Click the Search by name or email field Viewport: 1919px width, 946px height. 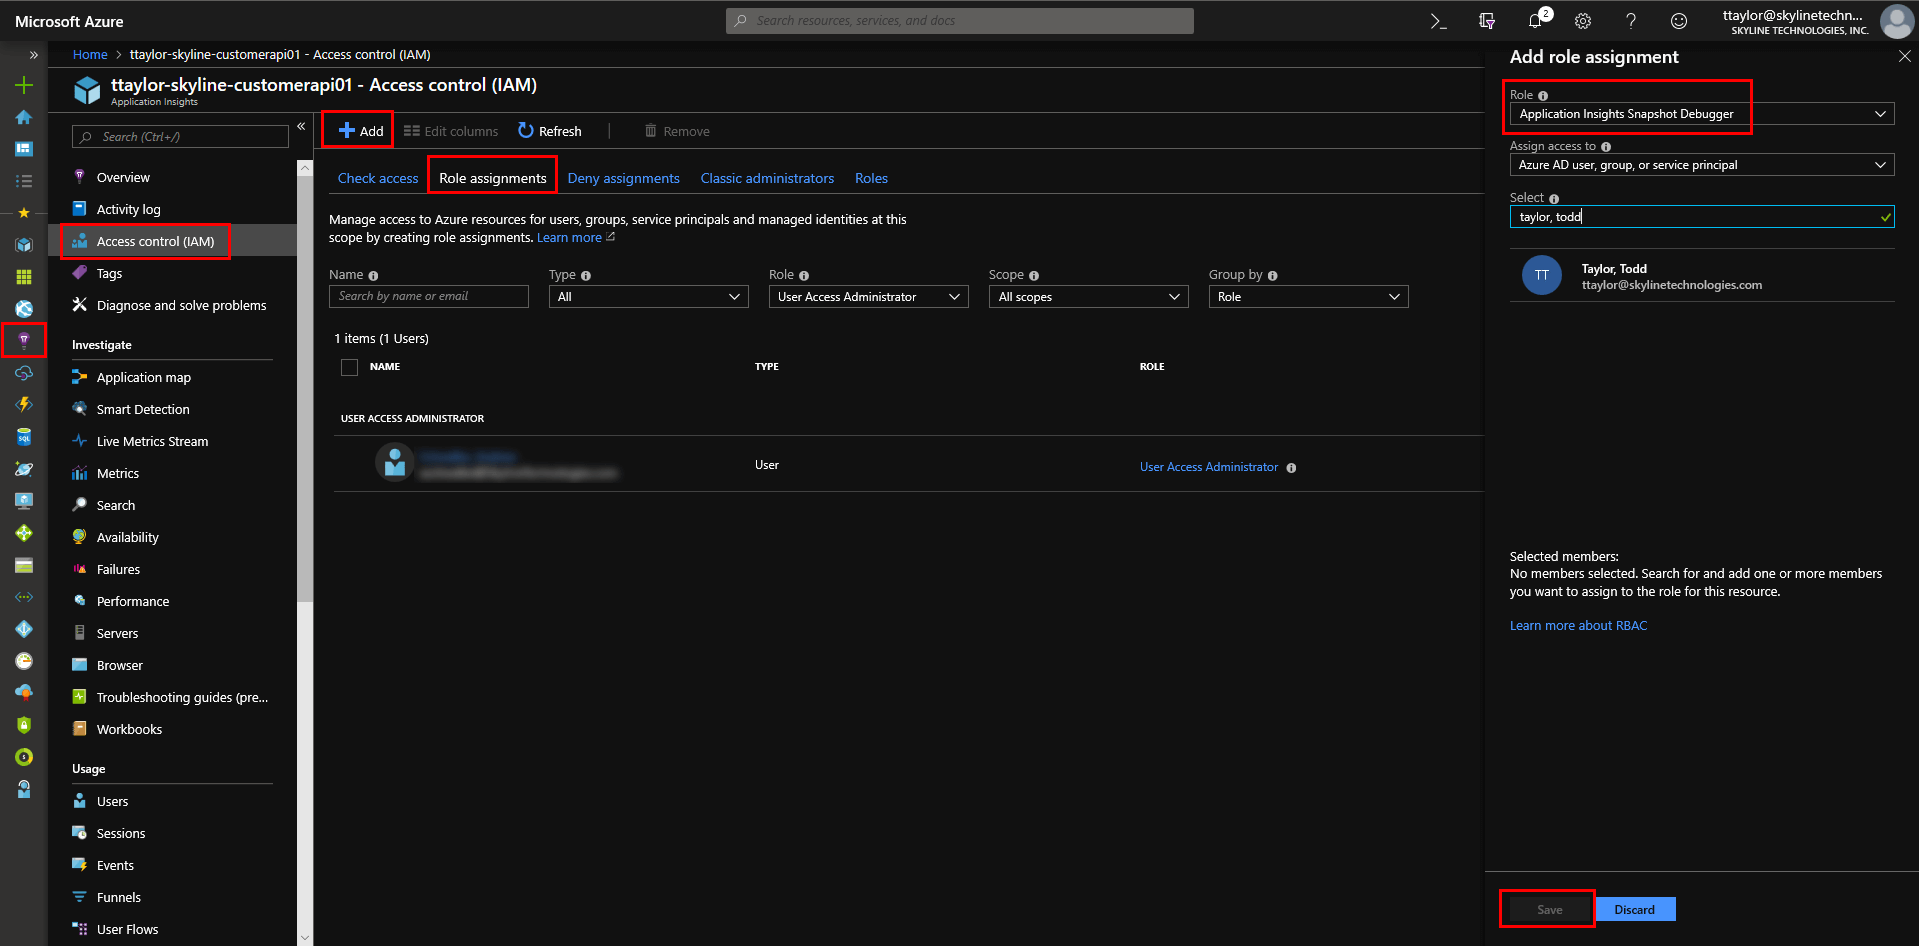[x=428, y=297]
